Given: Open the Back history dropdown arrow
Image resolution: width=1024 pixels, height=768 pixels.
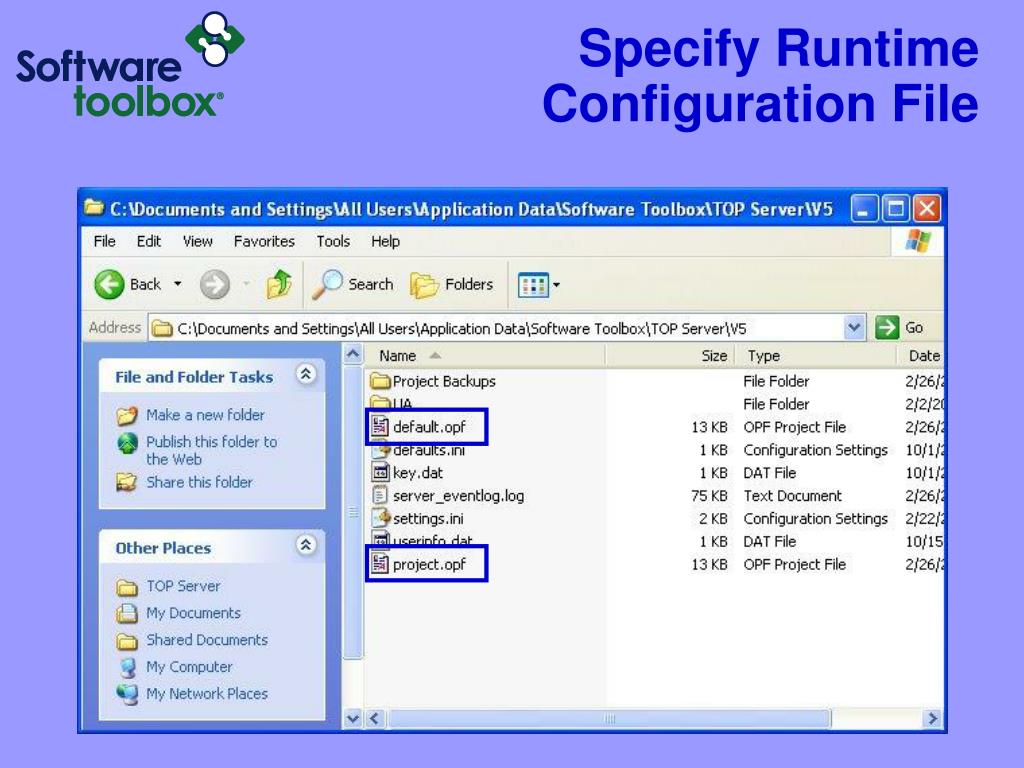Looking at the screenshot, I should pos(178,284).
